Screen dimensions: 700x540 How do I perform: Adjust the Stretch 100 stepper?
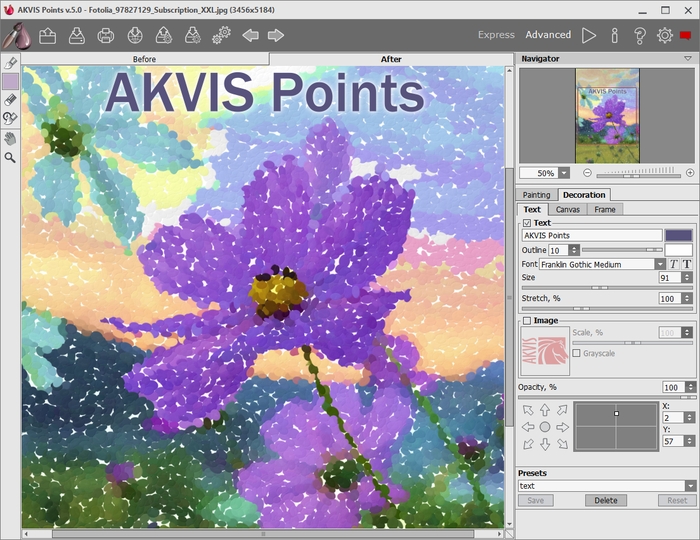coord(688,299)
